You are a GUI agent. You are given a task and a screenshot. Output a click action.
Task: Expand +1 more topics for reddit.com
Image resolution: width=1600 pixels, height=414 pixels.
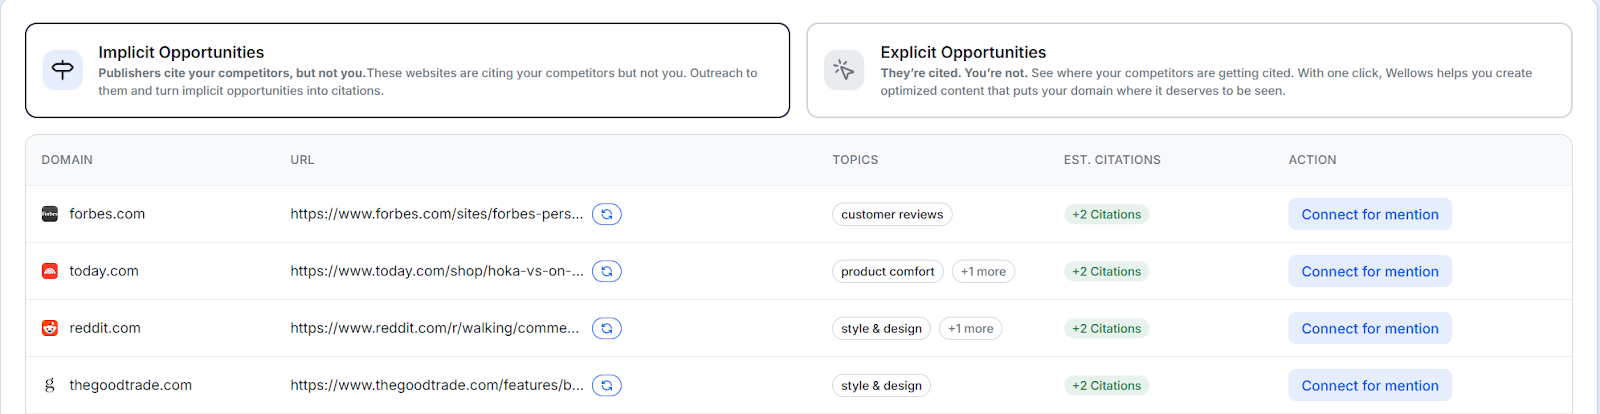pos(970,328)
